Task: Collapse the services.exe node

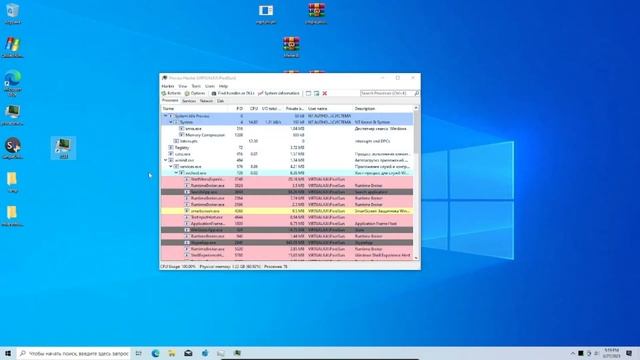Action: pos(171,167)
